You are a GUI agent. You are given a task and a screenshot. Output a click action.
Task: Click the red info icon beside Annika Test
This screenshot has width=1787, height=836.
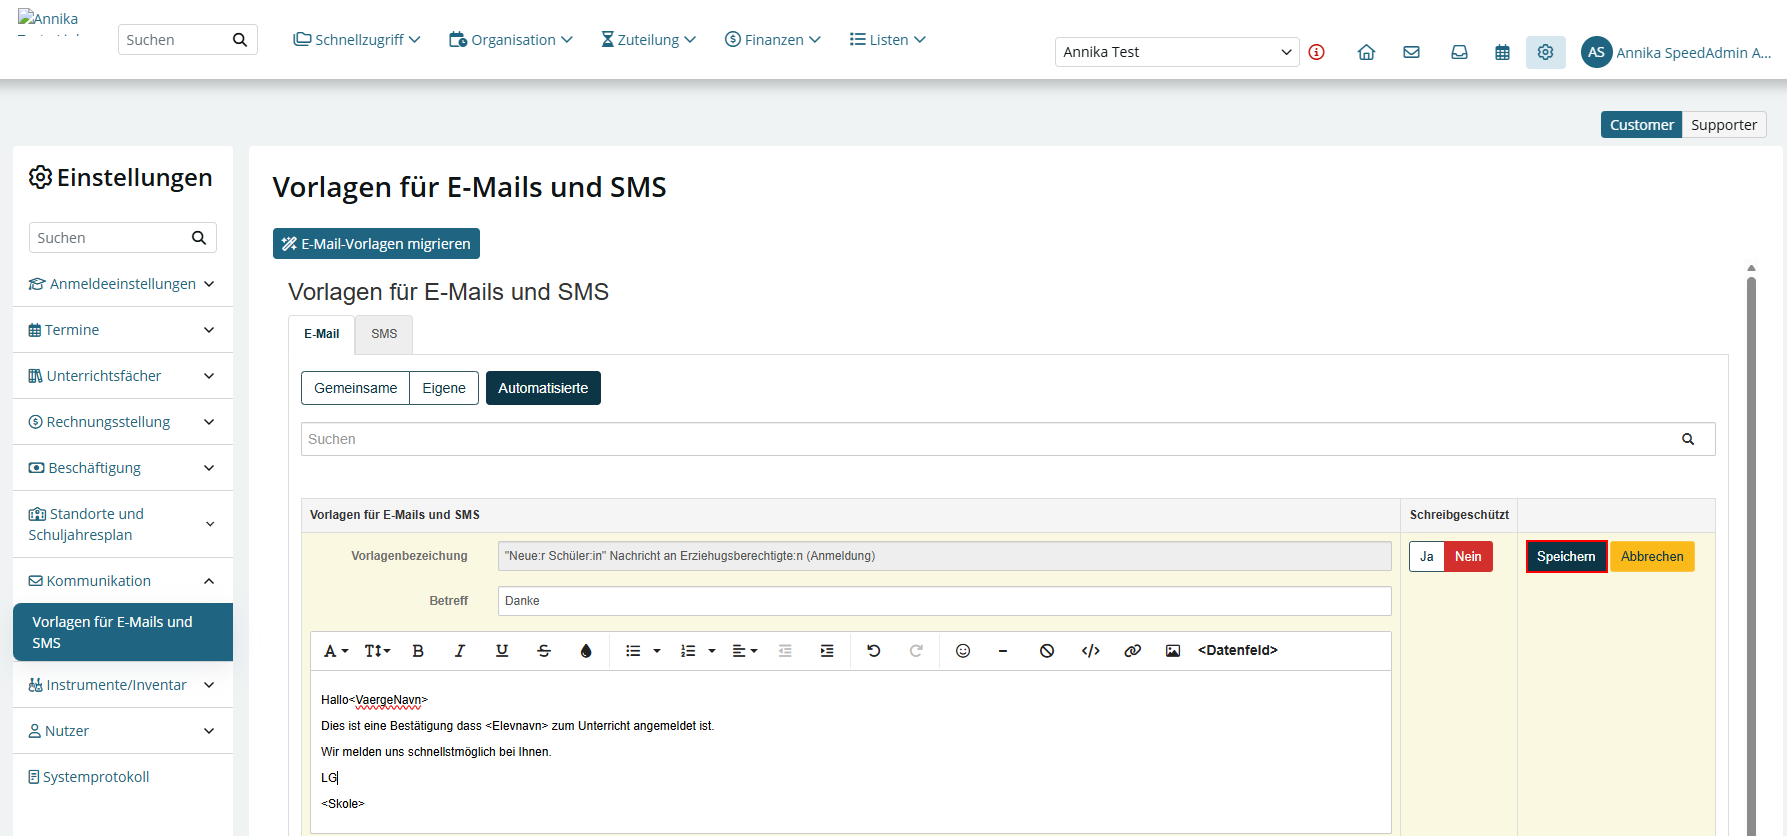[x=1316, y=52]
